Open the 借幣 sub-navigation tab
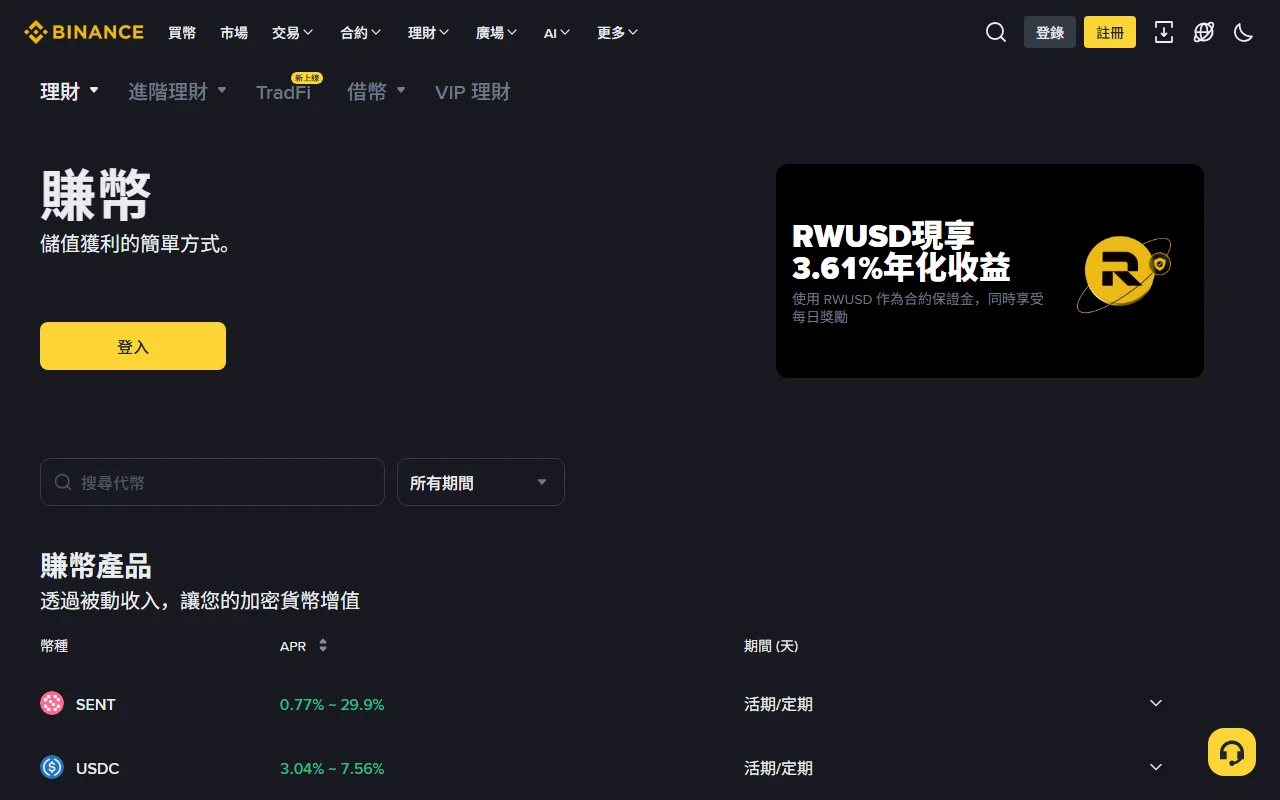This screenshot has height=800, width=1280. (376, 92)
